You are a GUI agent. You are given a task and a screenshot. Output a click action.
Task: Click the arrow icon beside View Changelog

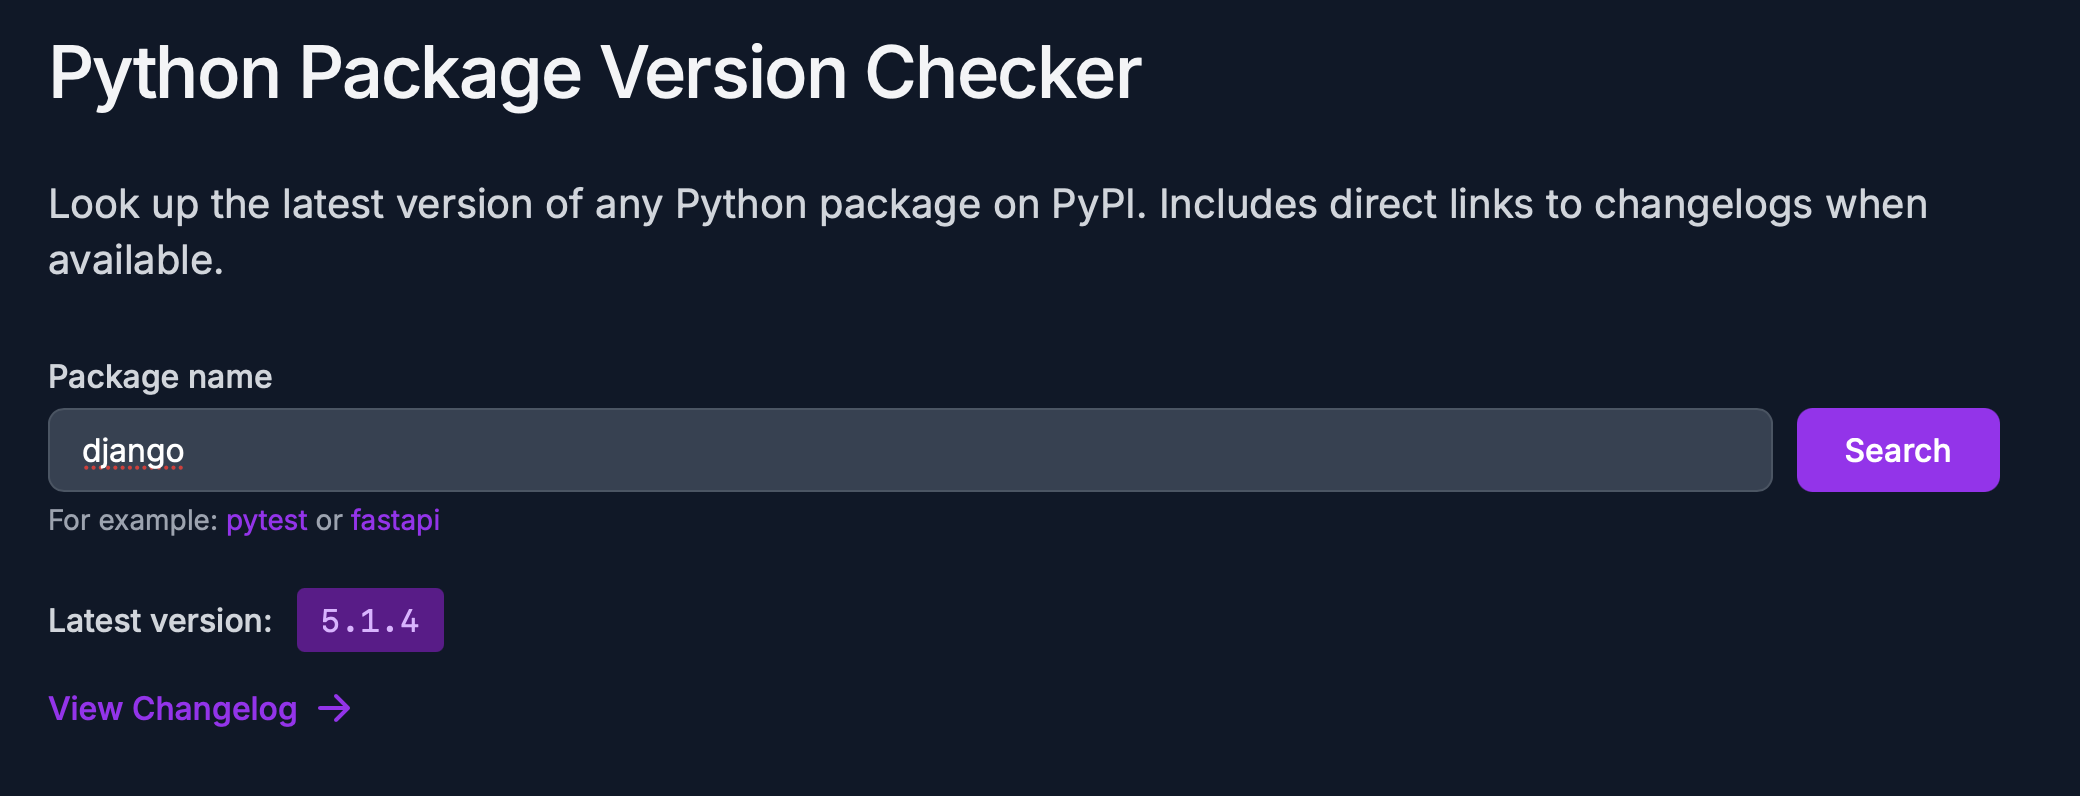[x=335, y=709]
